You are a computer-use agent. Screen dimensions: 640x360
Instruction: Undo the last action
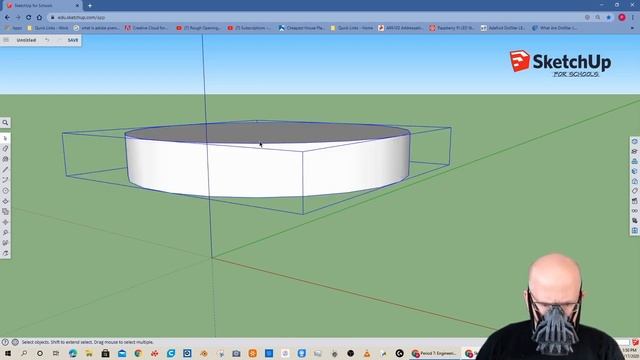point(47,40)
